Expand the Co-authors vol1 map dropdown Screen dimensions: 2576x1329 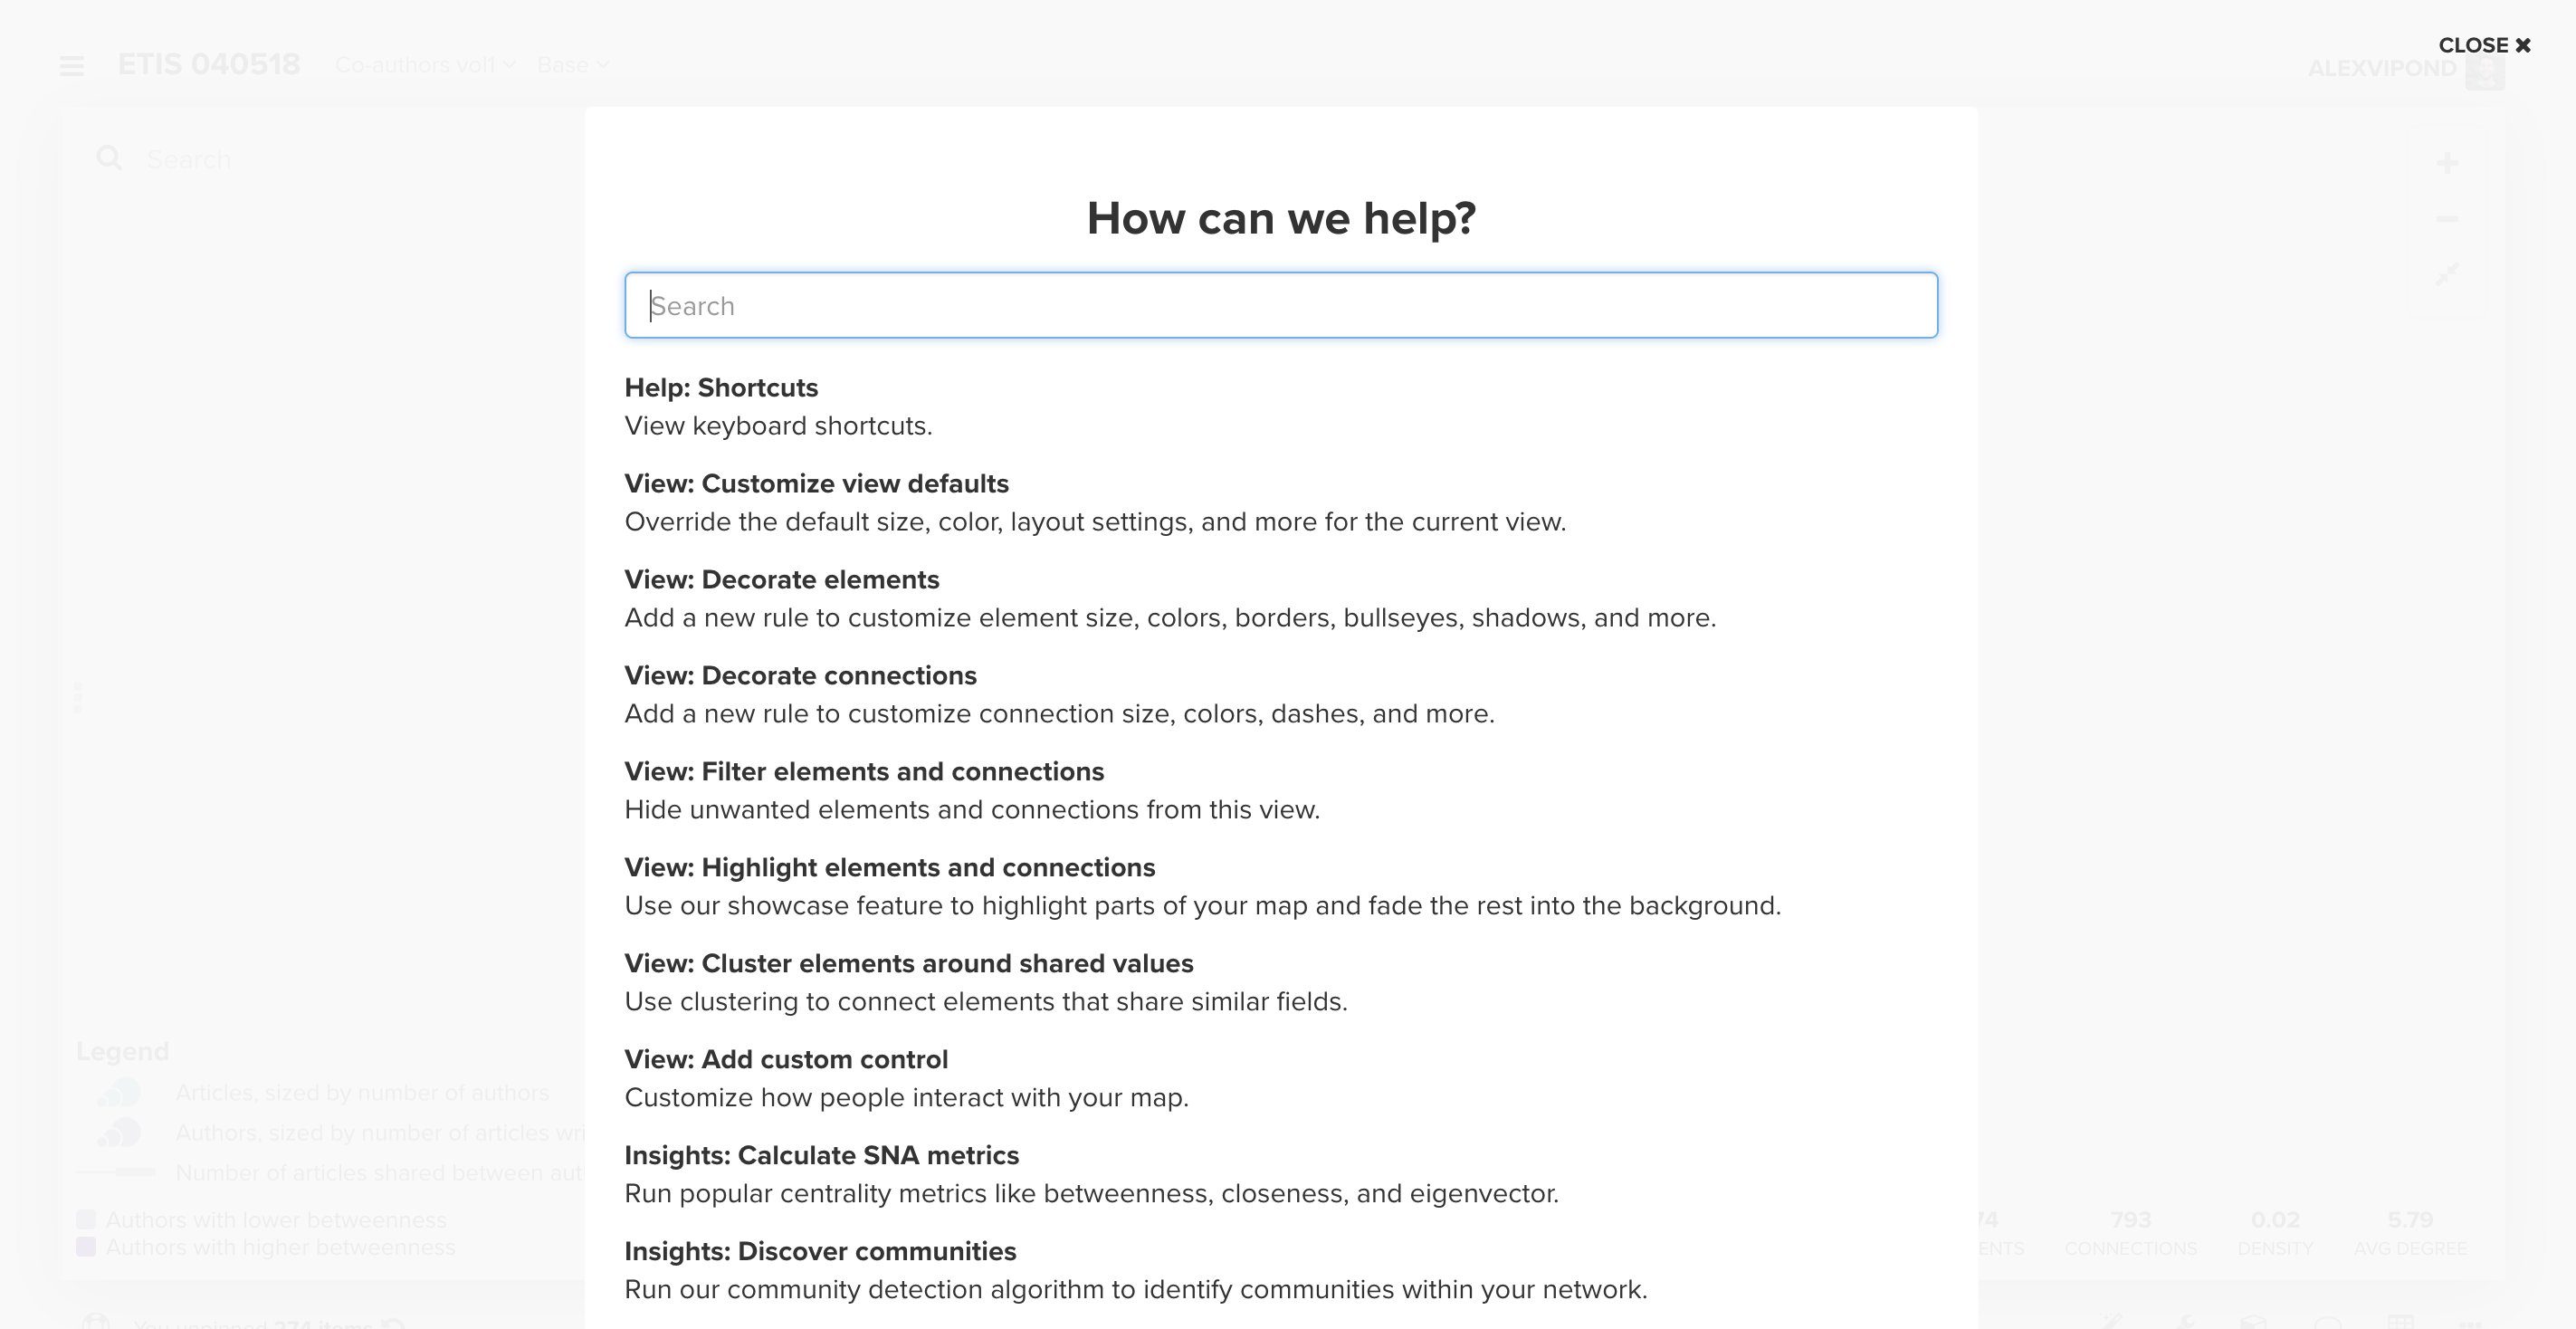click(x=425, y=65)
